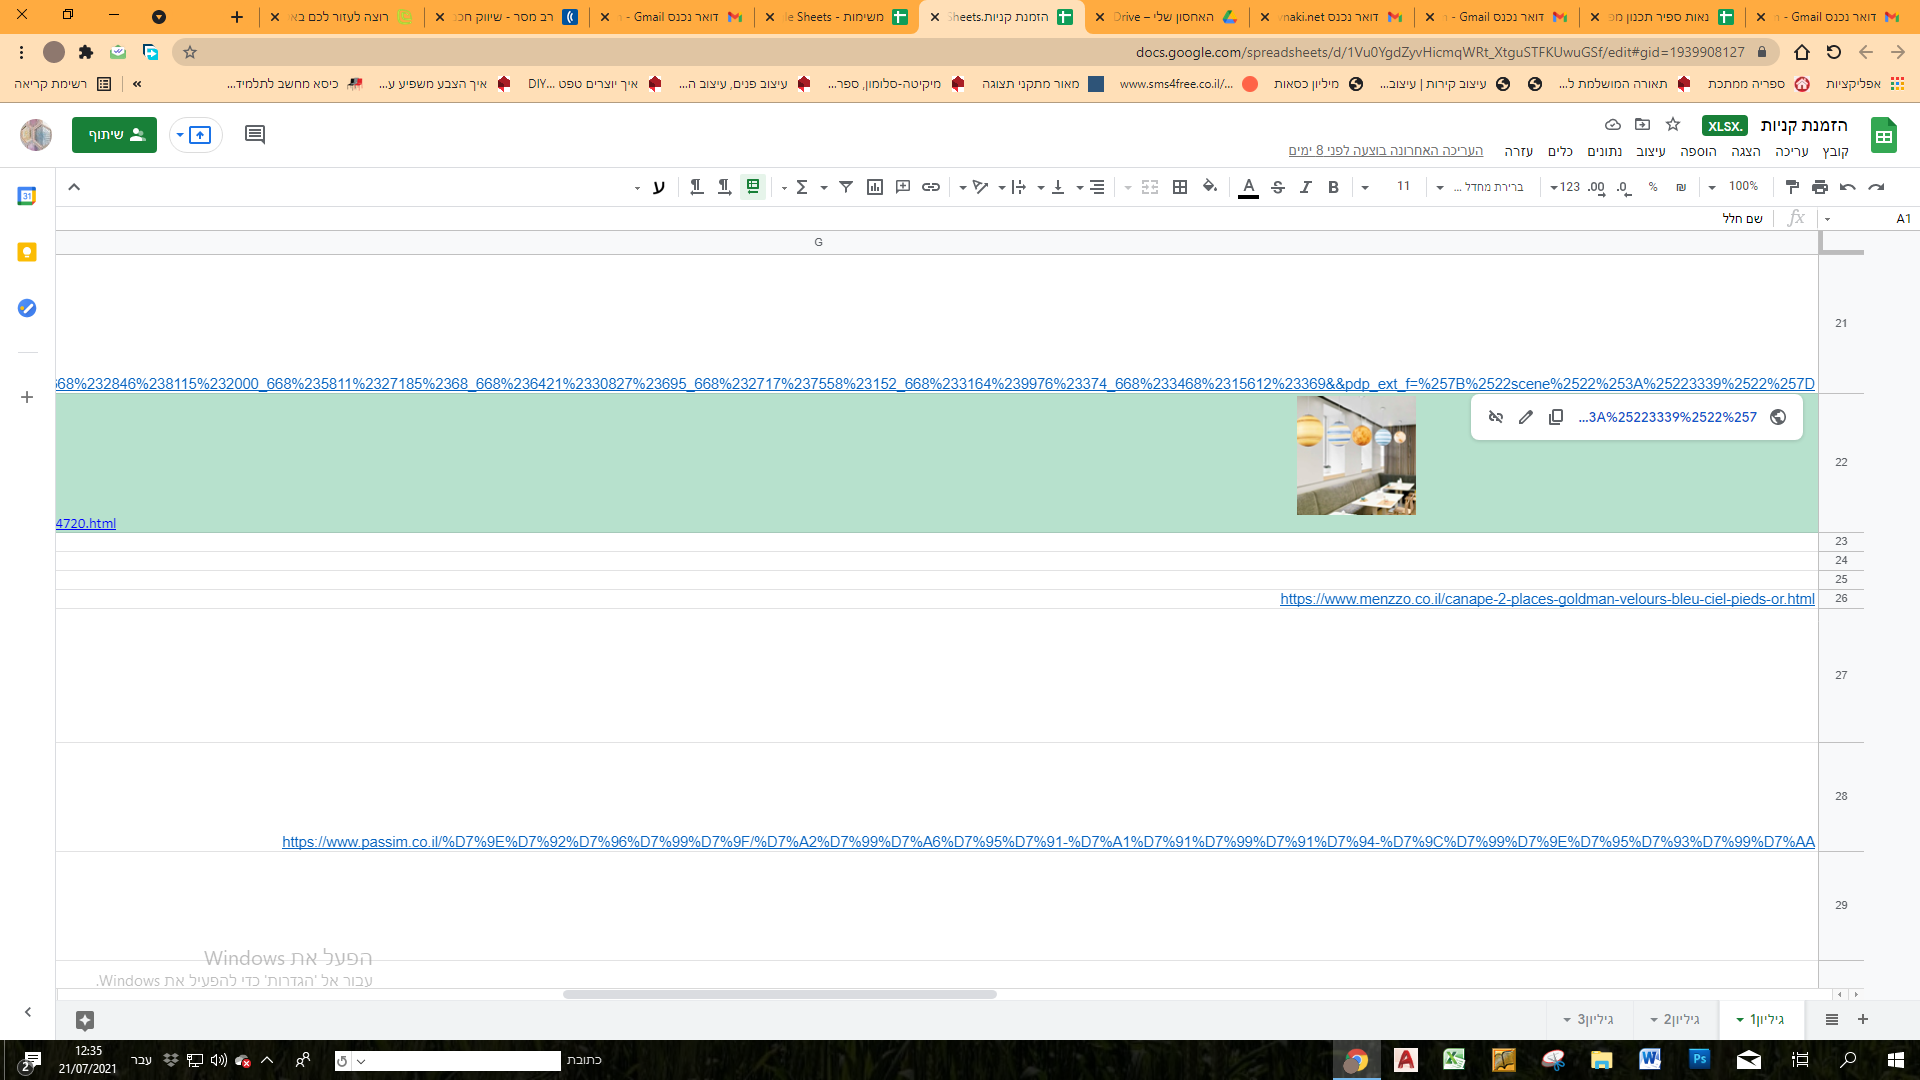Toggle the filter funnel icon

846,187
